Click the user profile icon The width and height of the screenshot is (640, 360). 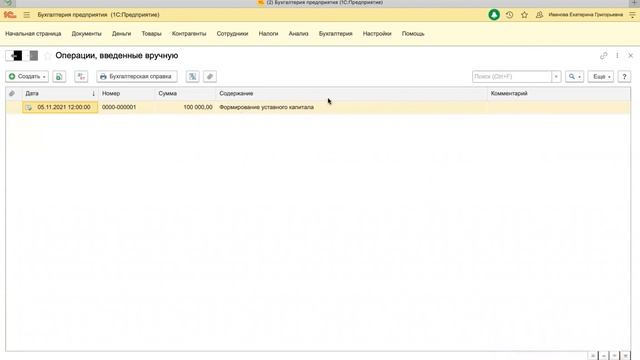point(539,15)
